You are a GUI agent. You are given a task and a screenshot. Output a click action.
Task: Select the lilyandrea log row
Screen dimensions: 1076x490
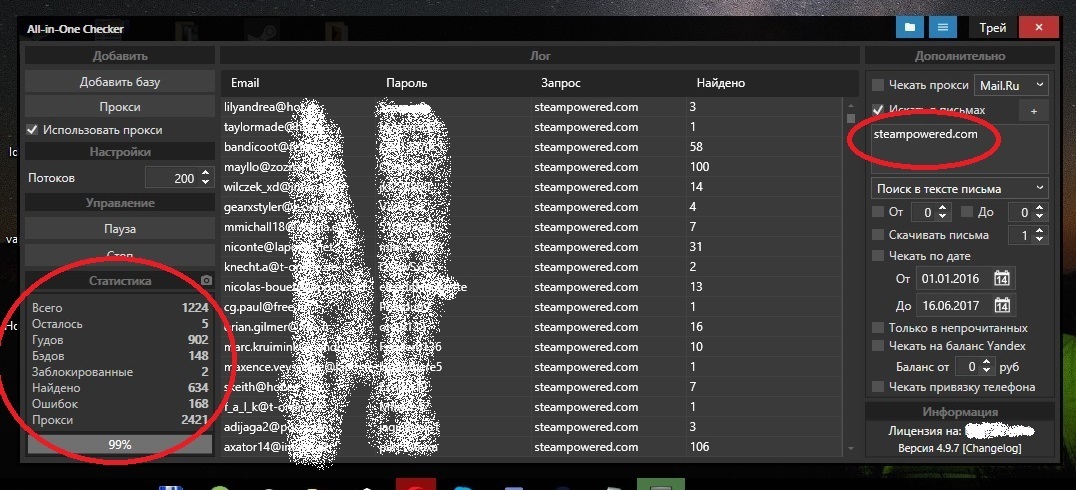click(x=532, y=107)
